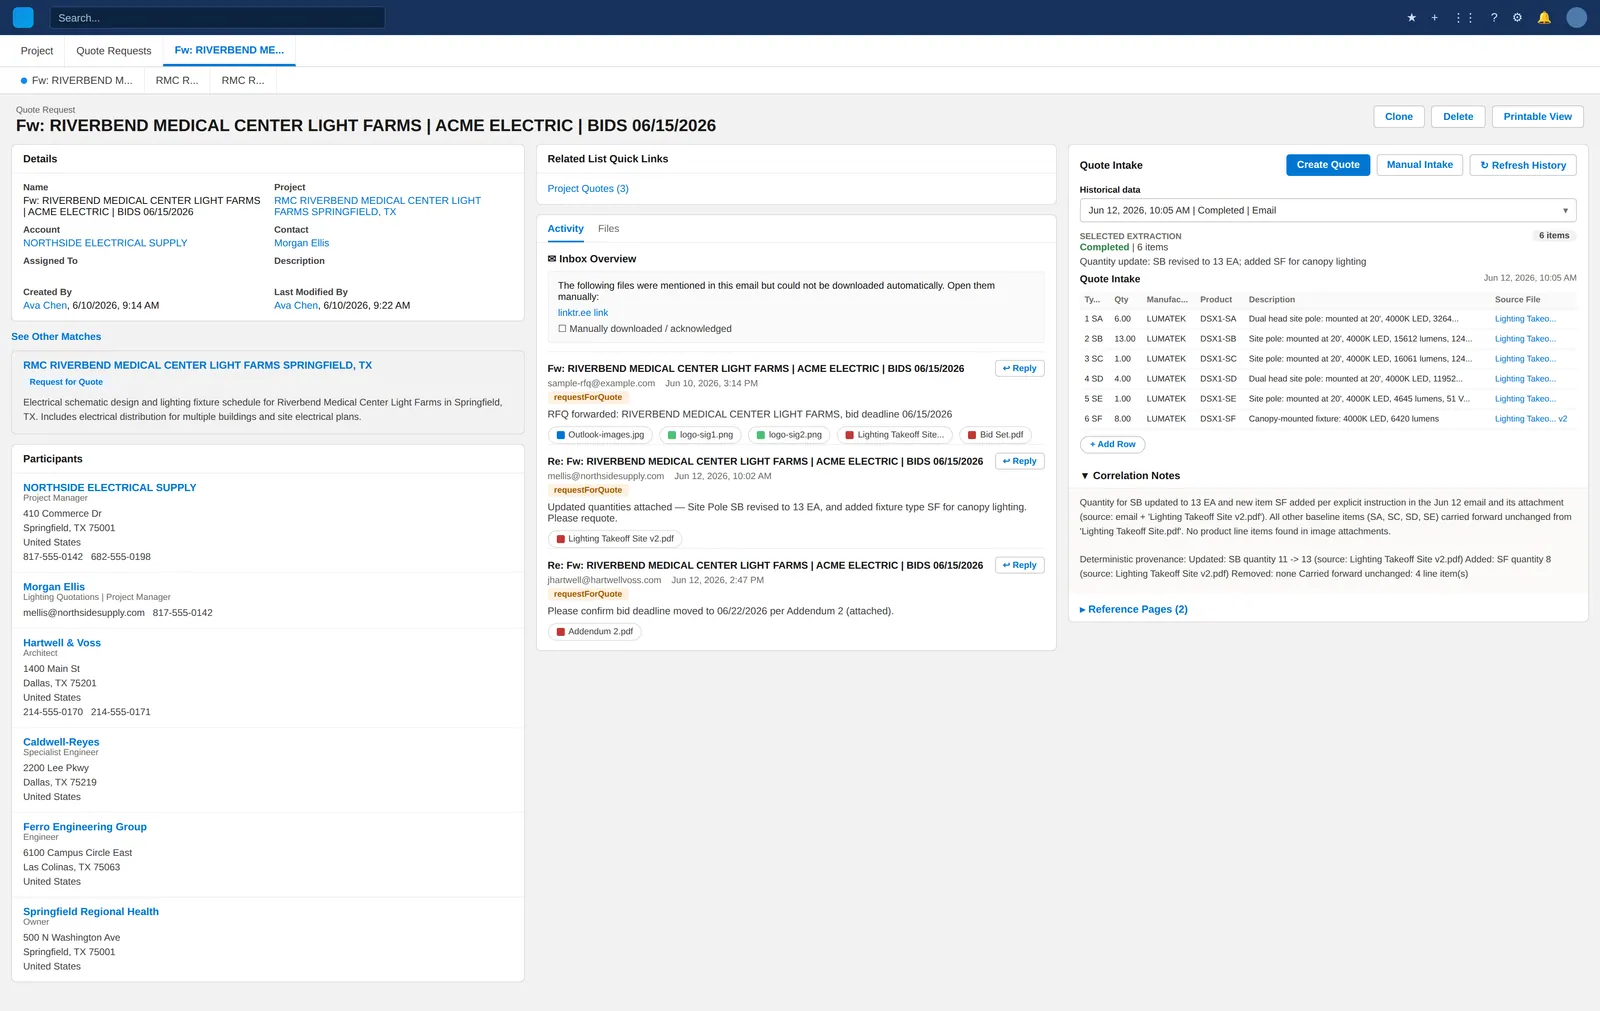Add a row to Quote Intake

click(x=1112, y=445)
